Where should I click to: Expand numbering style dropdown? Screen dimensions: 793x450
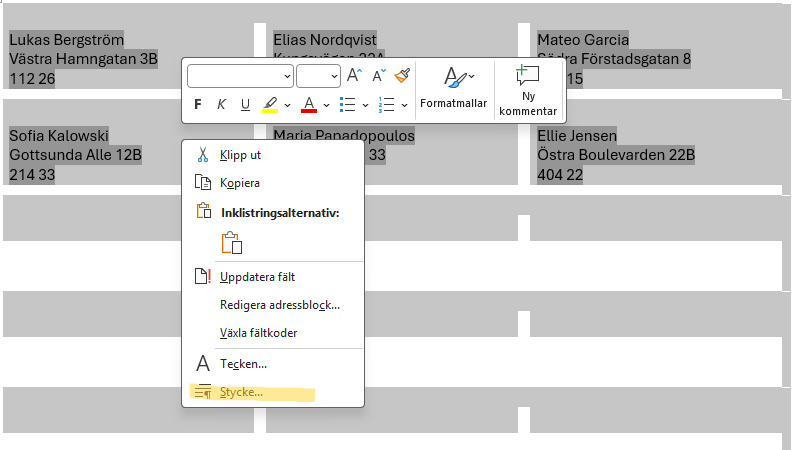404,105
